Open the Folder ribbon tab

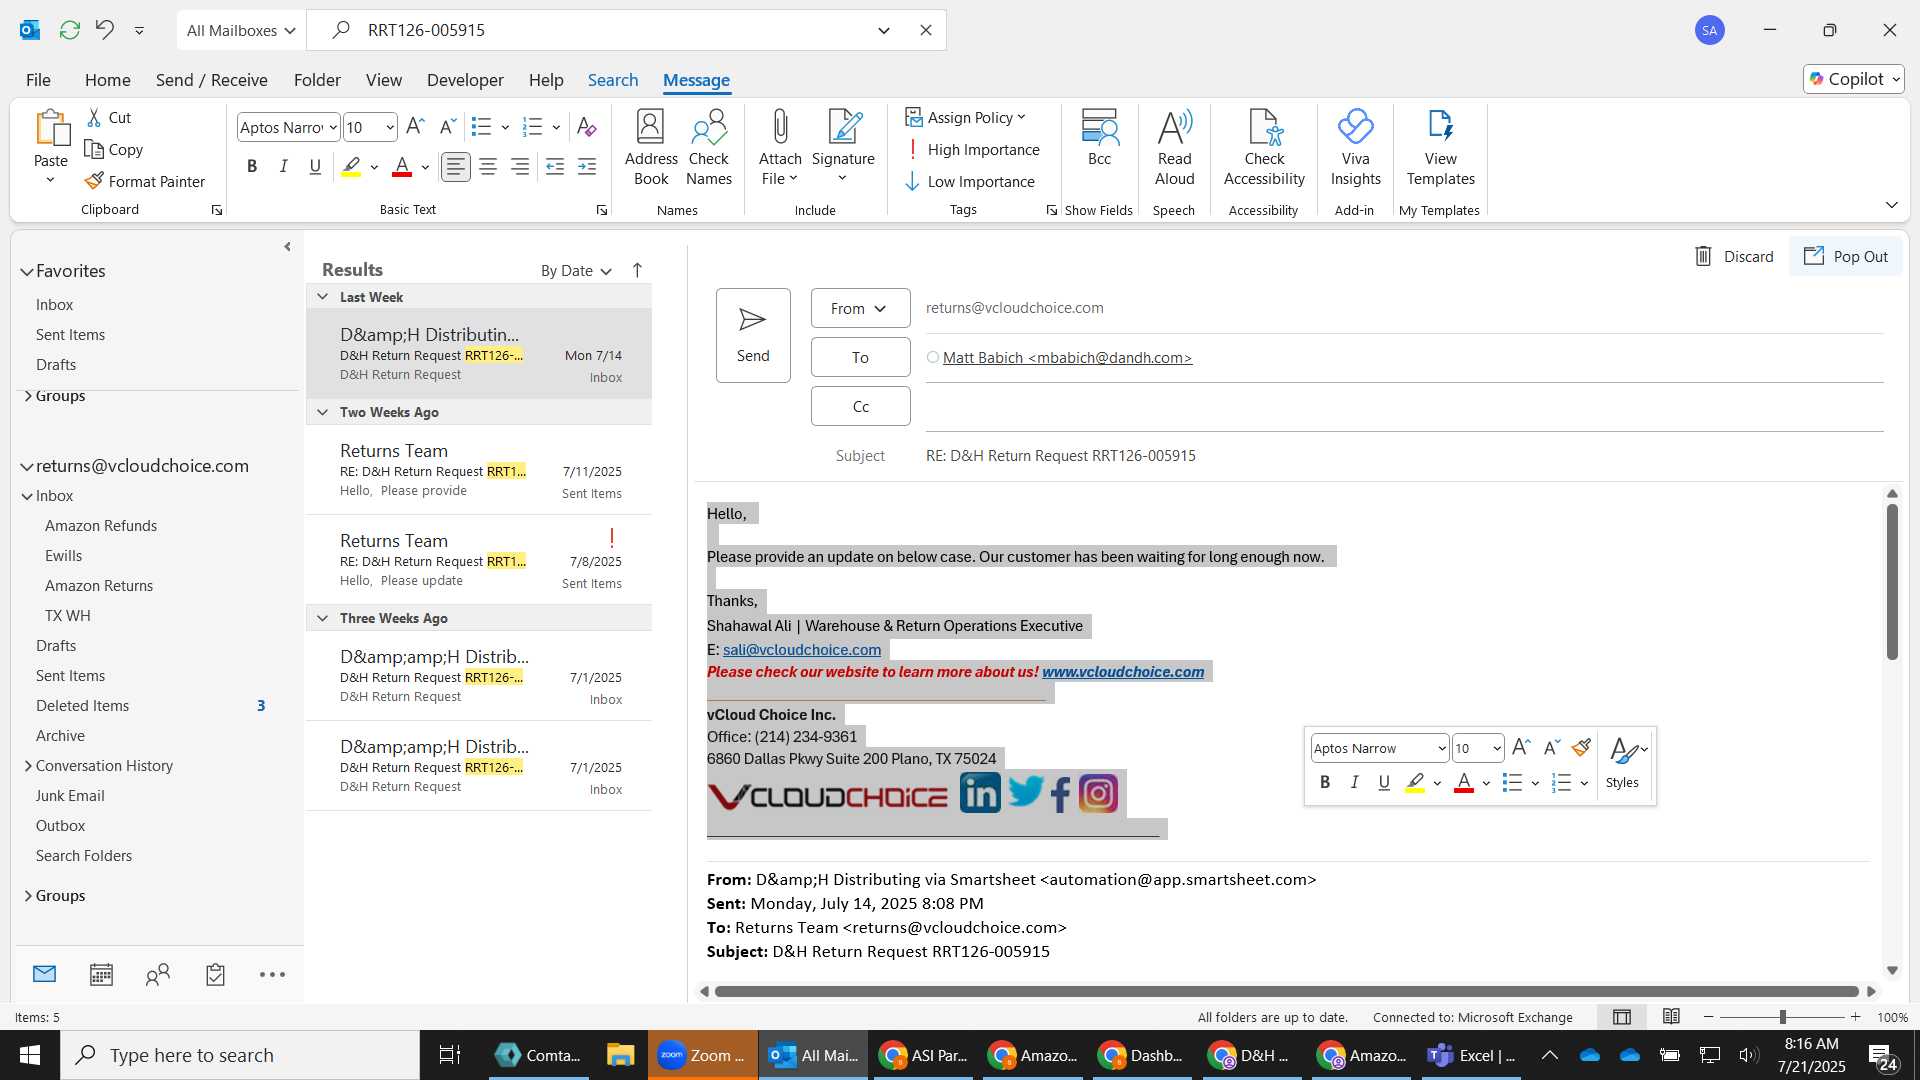tap(317, 80)
